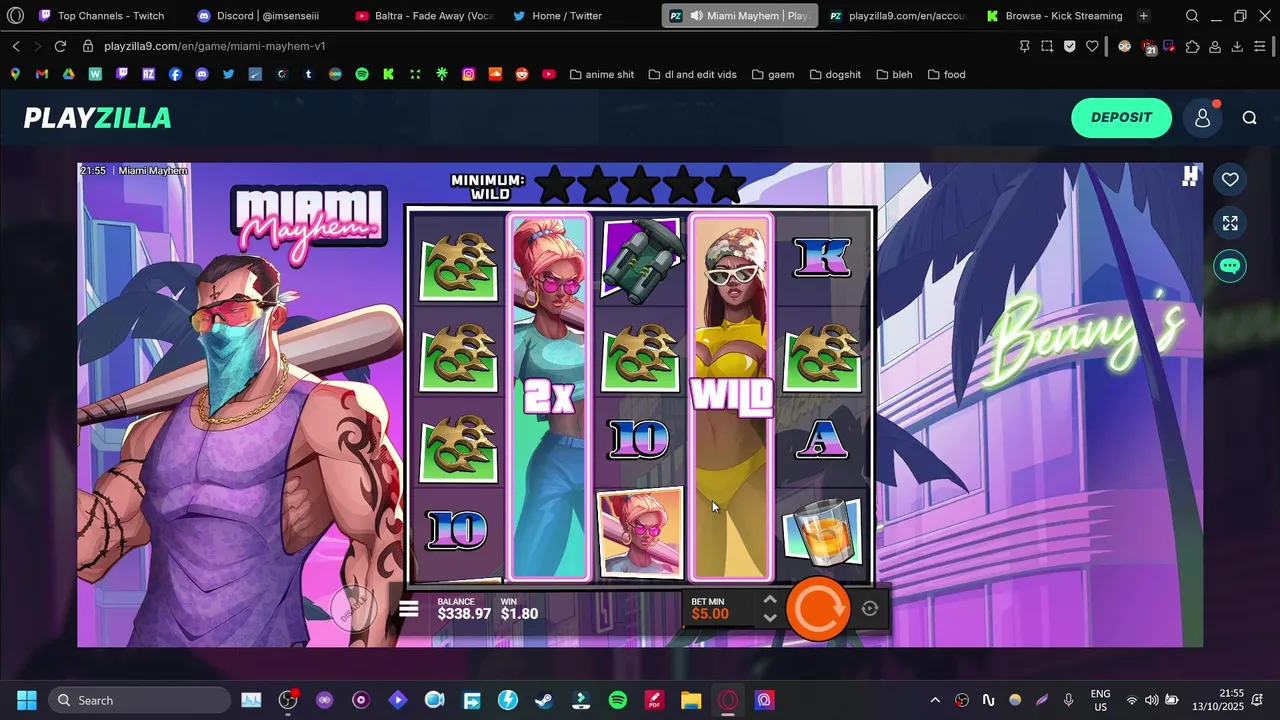Switch to the Baltra - Fade Away tab

[x=424, y=16]
